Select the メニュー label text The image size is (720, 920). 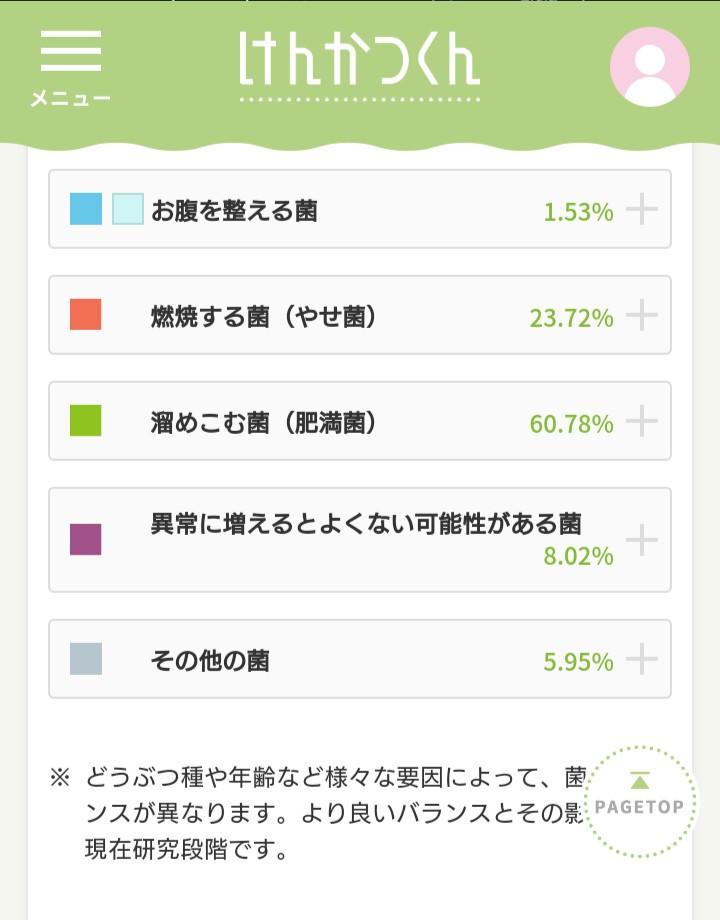pos(70,98)
